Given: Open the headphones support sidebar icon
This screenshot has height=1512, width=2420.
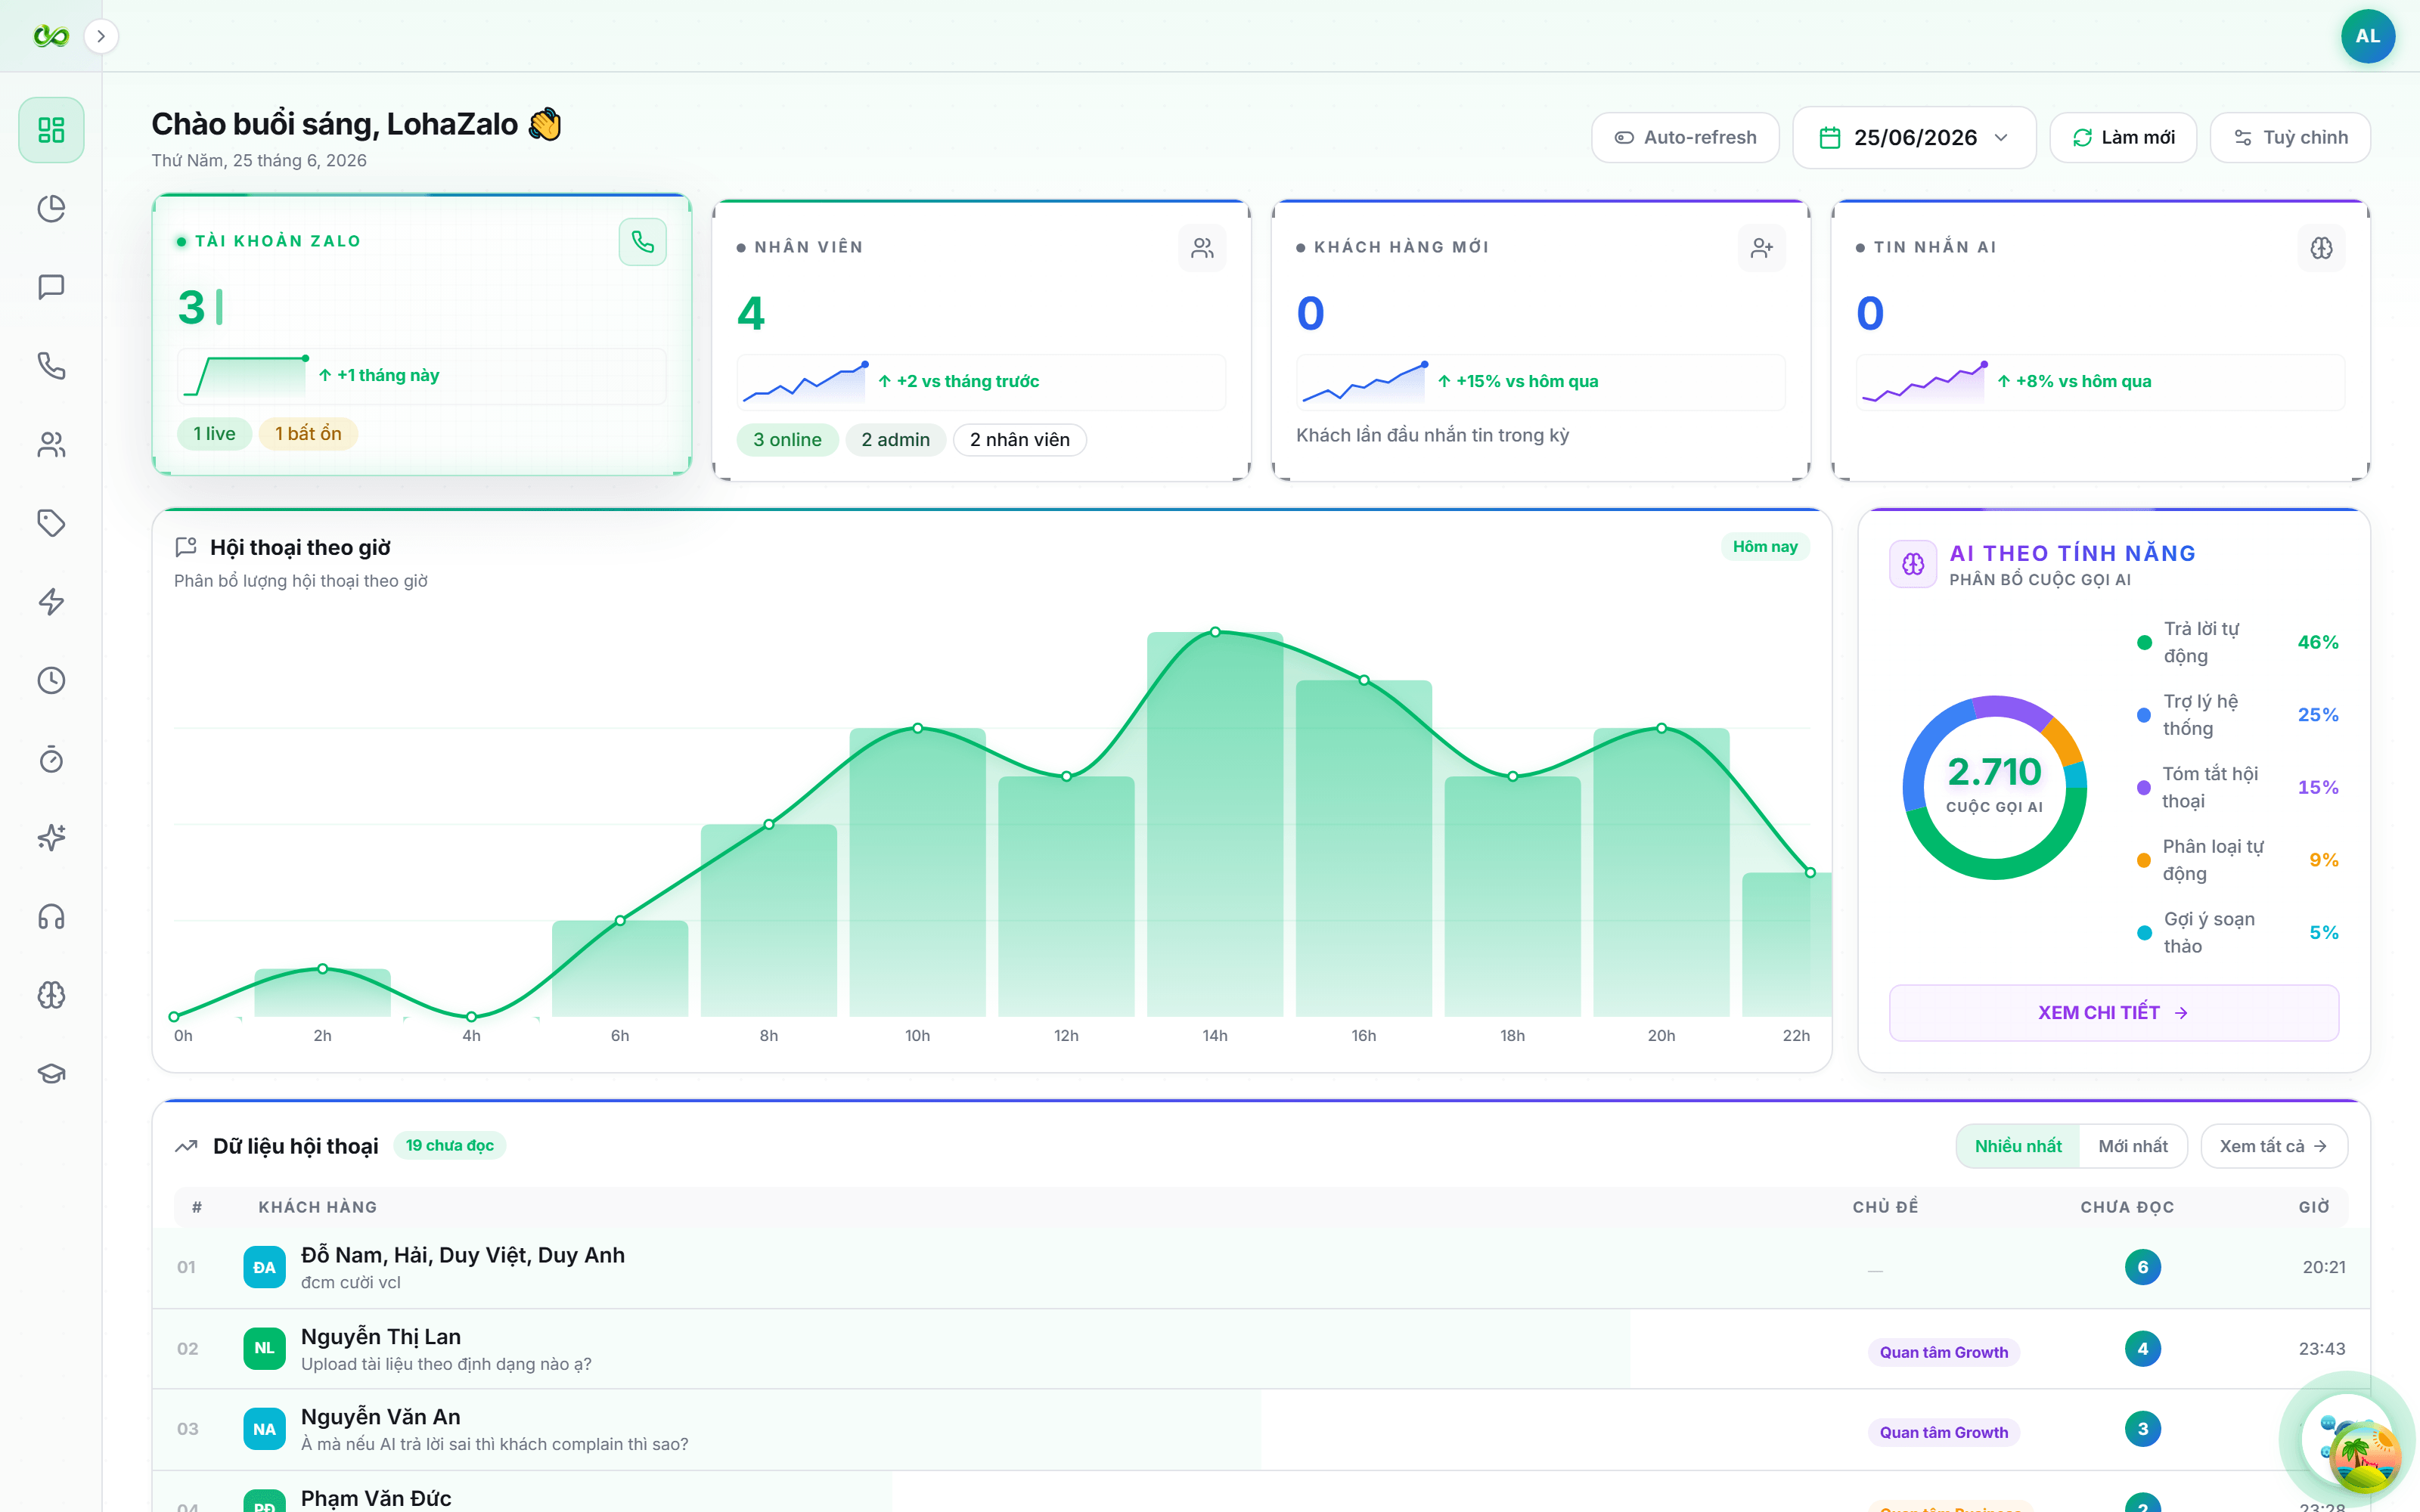Looking at the screenshot, I should coord(51,917).
